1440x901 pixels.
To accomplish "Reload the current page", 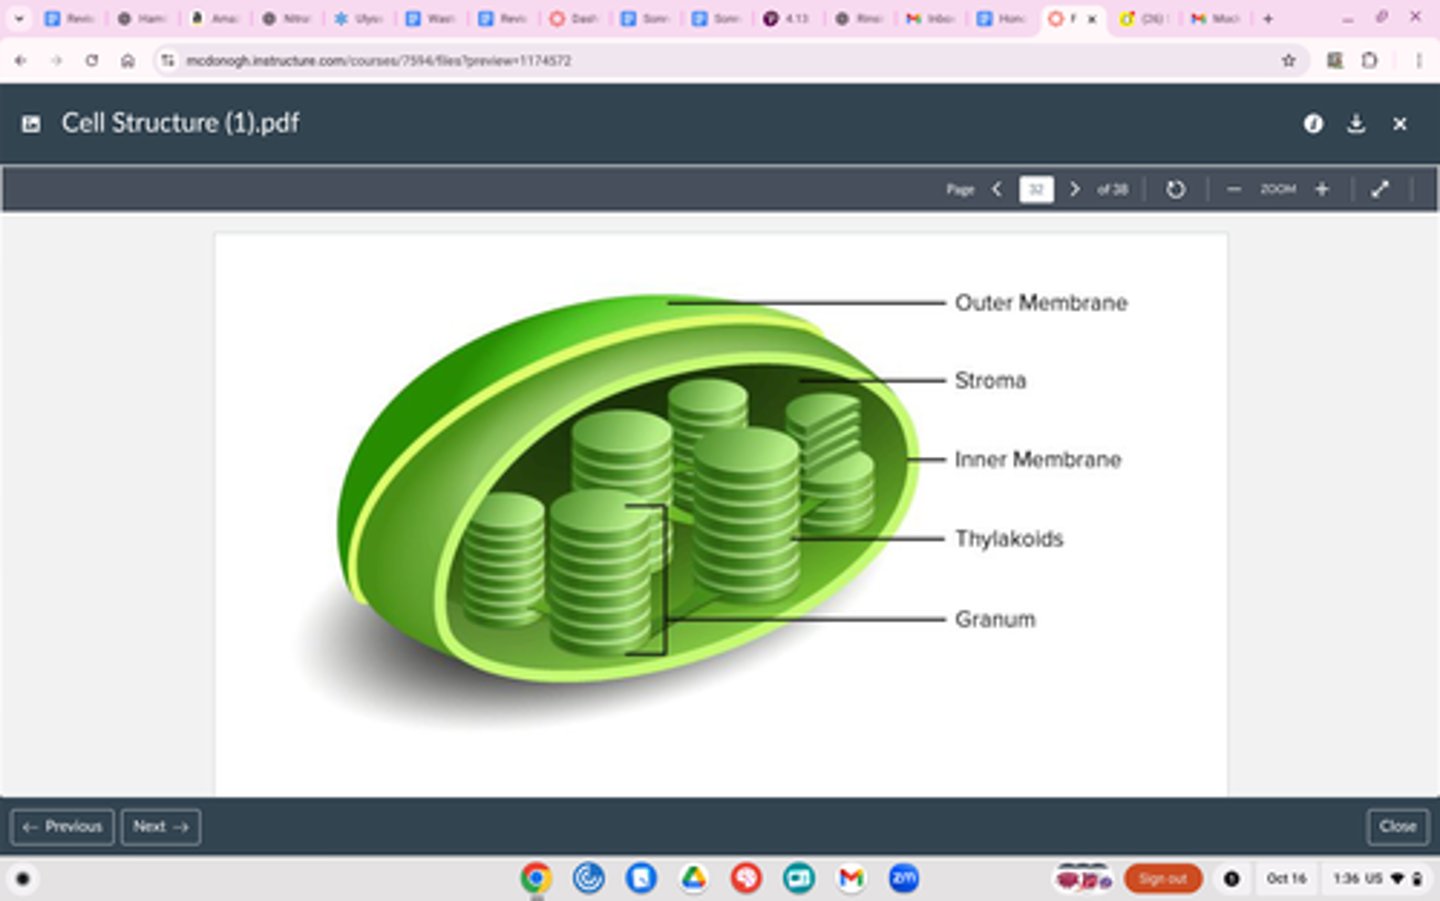I will point(92,61).
